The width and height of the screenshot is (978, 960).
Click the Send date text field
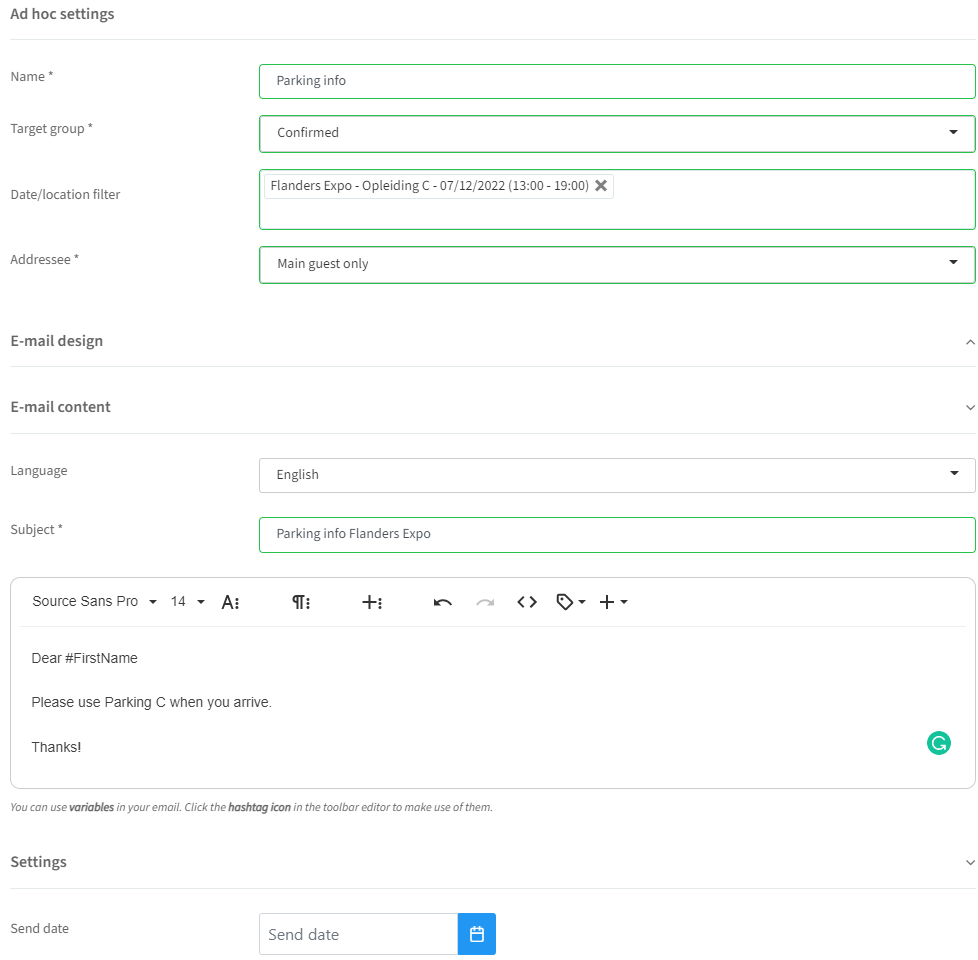point(359,934)
